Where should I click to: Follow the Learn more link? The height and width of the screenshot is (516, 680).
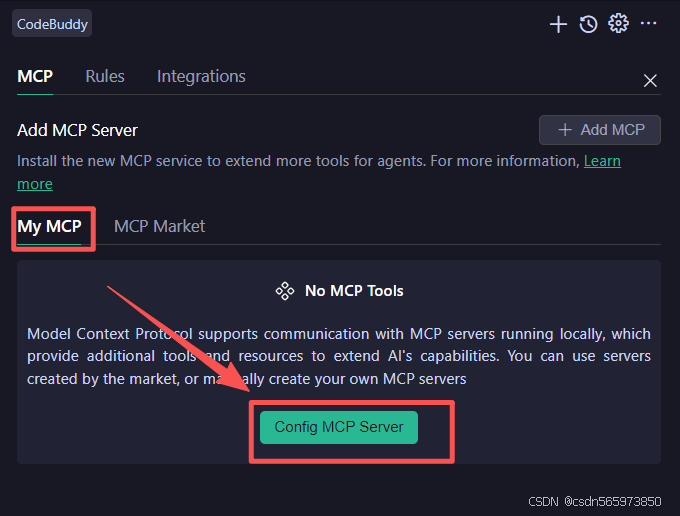coord(602,161)
